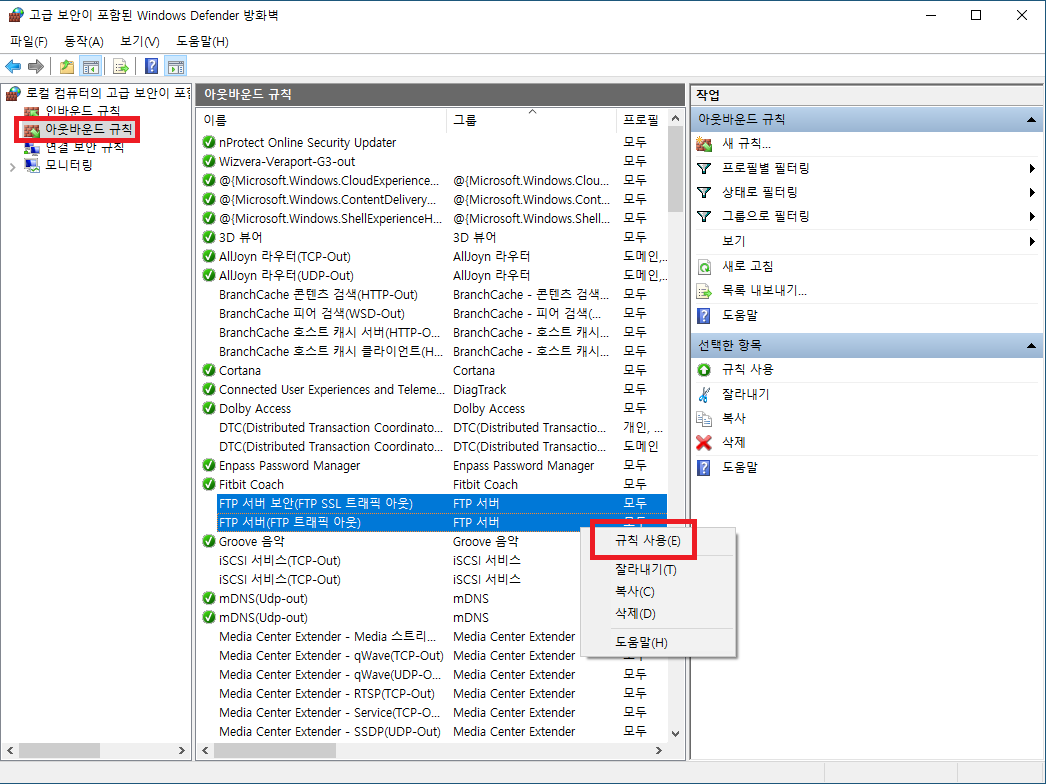Open the 보기 submenu arrow in actions pane
Image resolution: width=1046 pixels, height=784 pixels.
pos(1033,241)
